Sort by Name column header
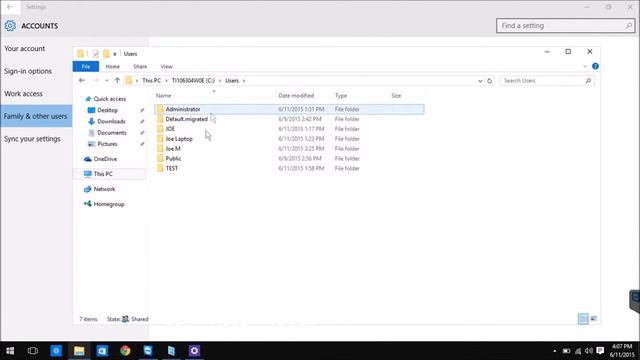Viewport: 640px width, 360px height. coord(163,96)
